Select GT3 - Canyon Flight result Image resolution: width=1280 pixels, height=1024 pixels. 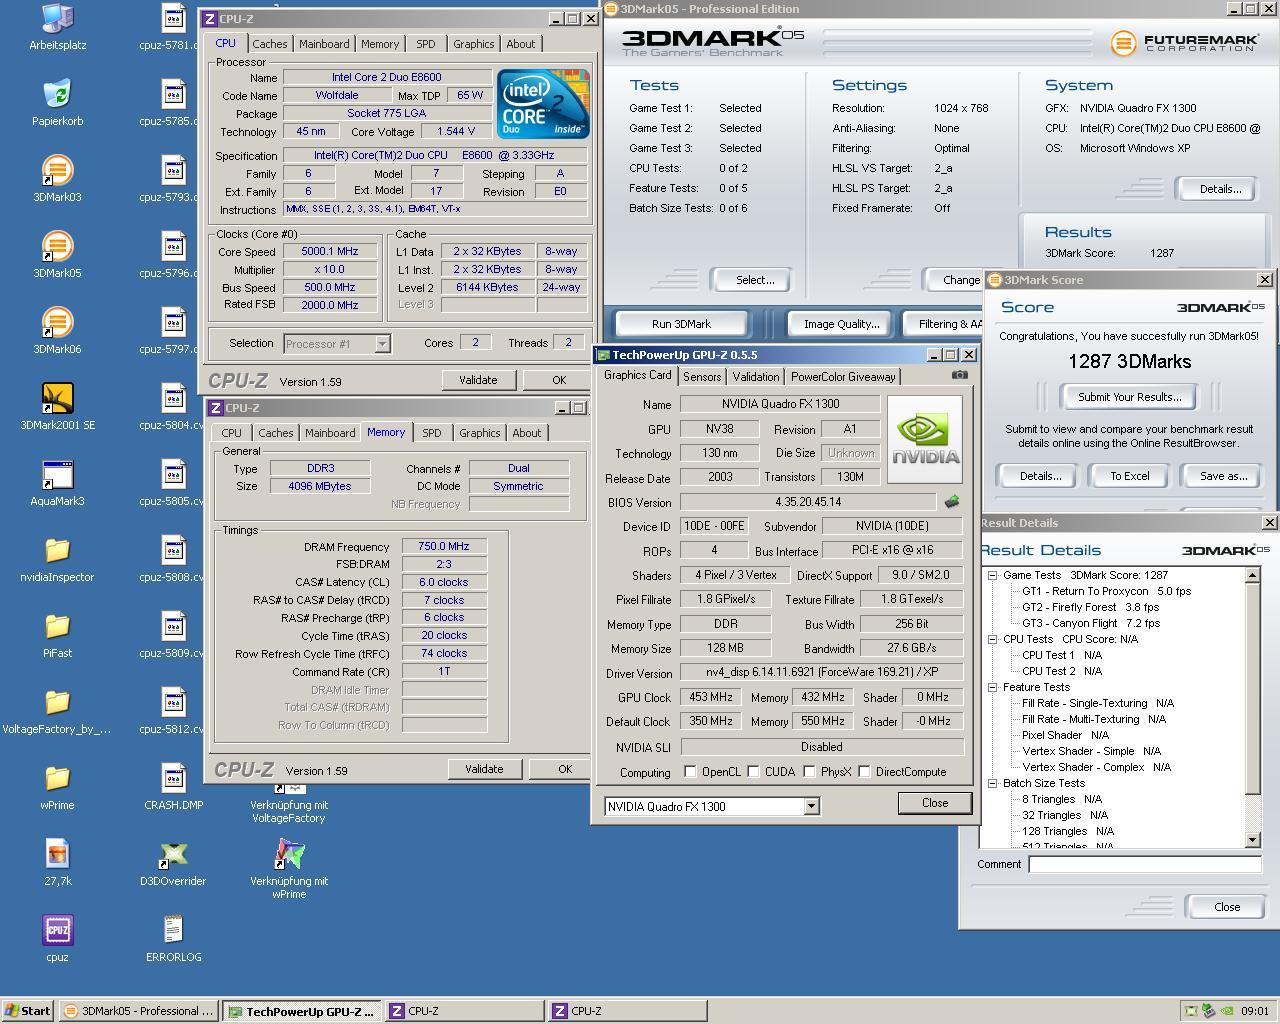[x=1090, y=623]
